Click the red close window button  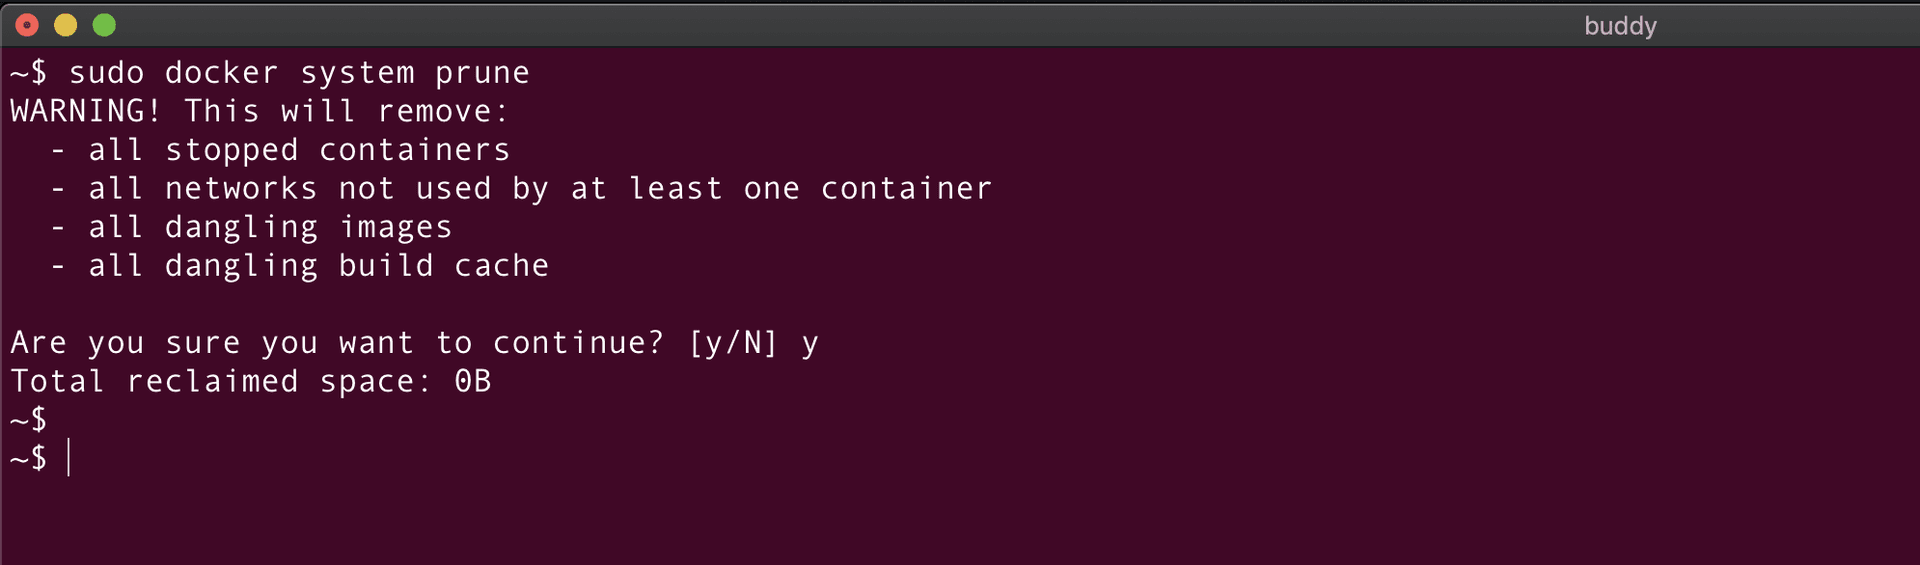click(27, 25)
